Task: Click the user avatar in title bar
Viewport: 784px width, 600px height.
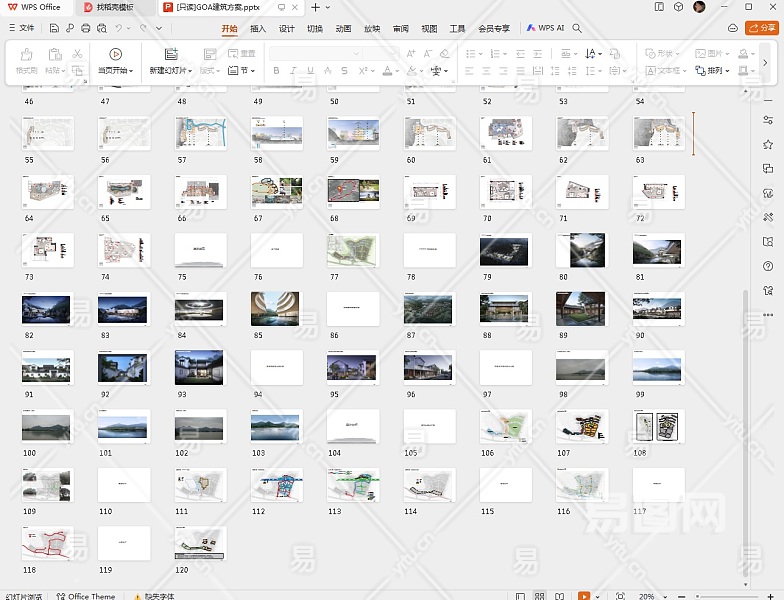Action: [x=699, y=7]
